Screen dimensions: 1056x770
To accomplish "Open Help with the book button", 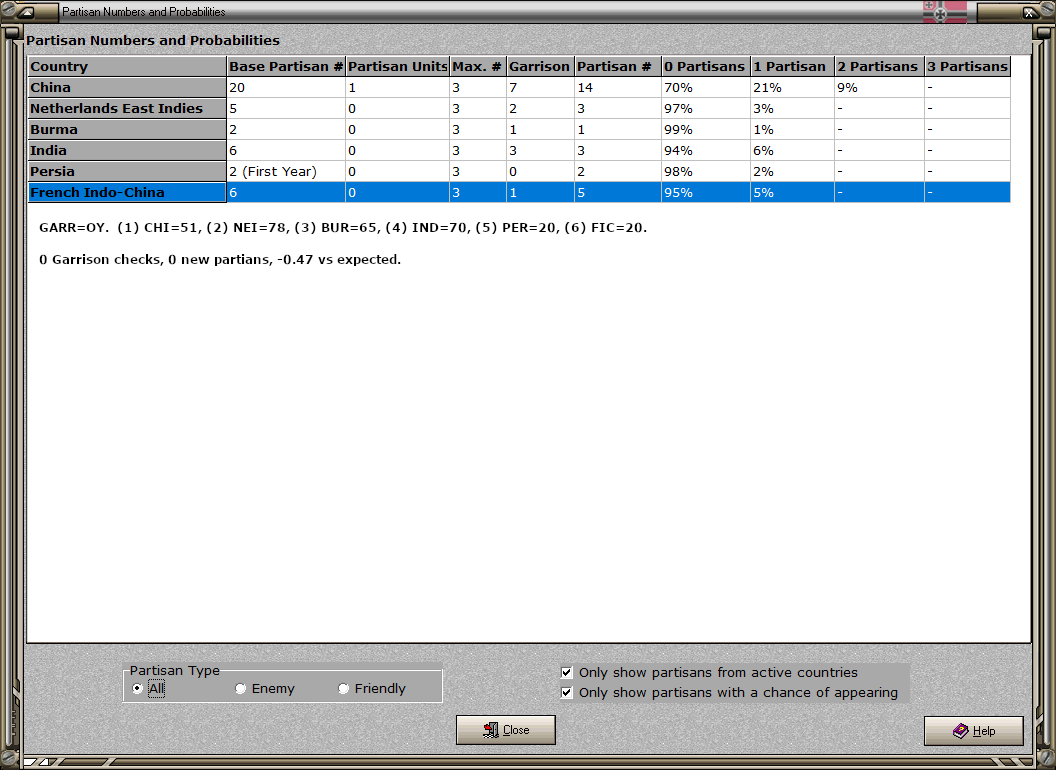I will coord(974,731).
